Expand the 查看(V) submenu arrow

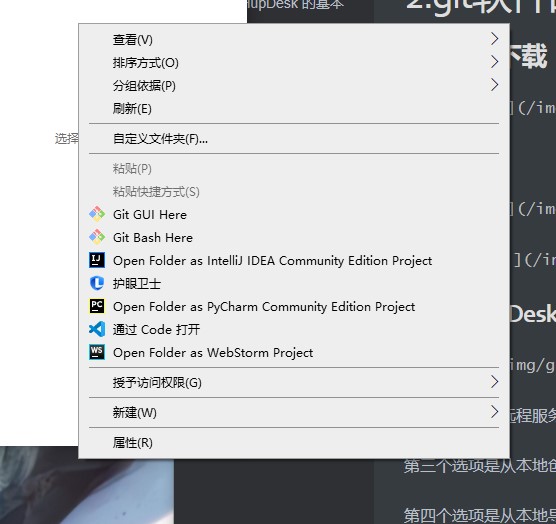pyautogui.click(x=495, y=39)
